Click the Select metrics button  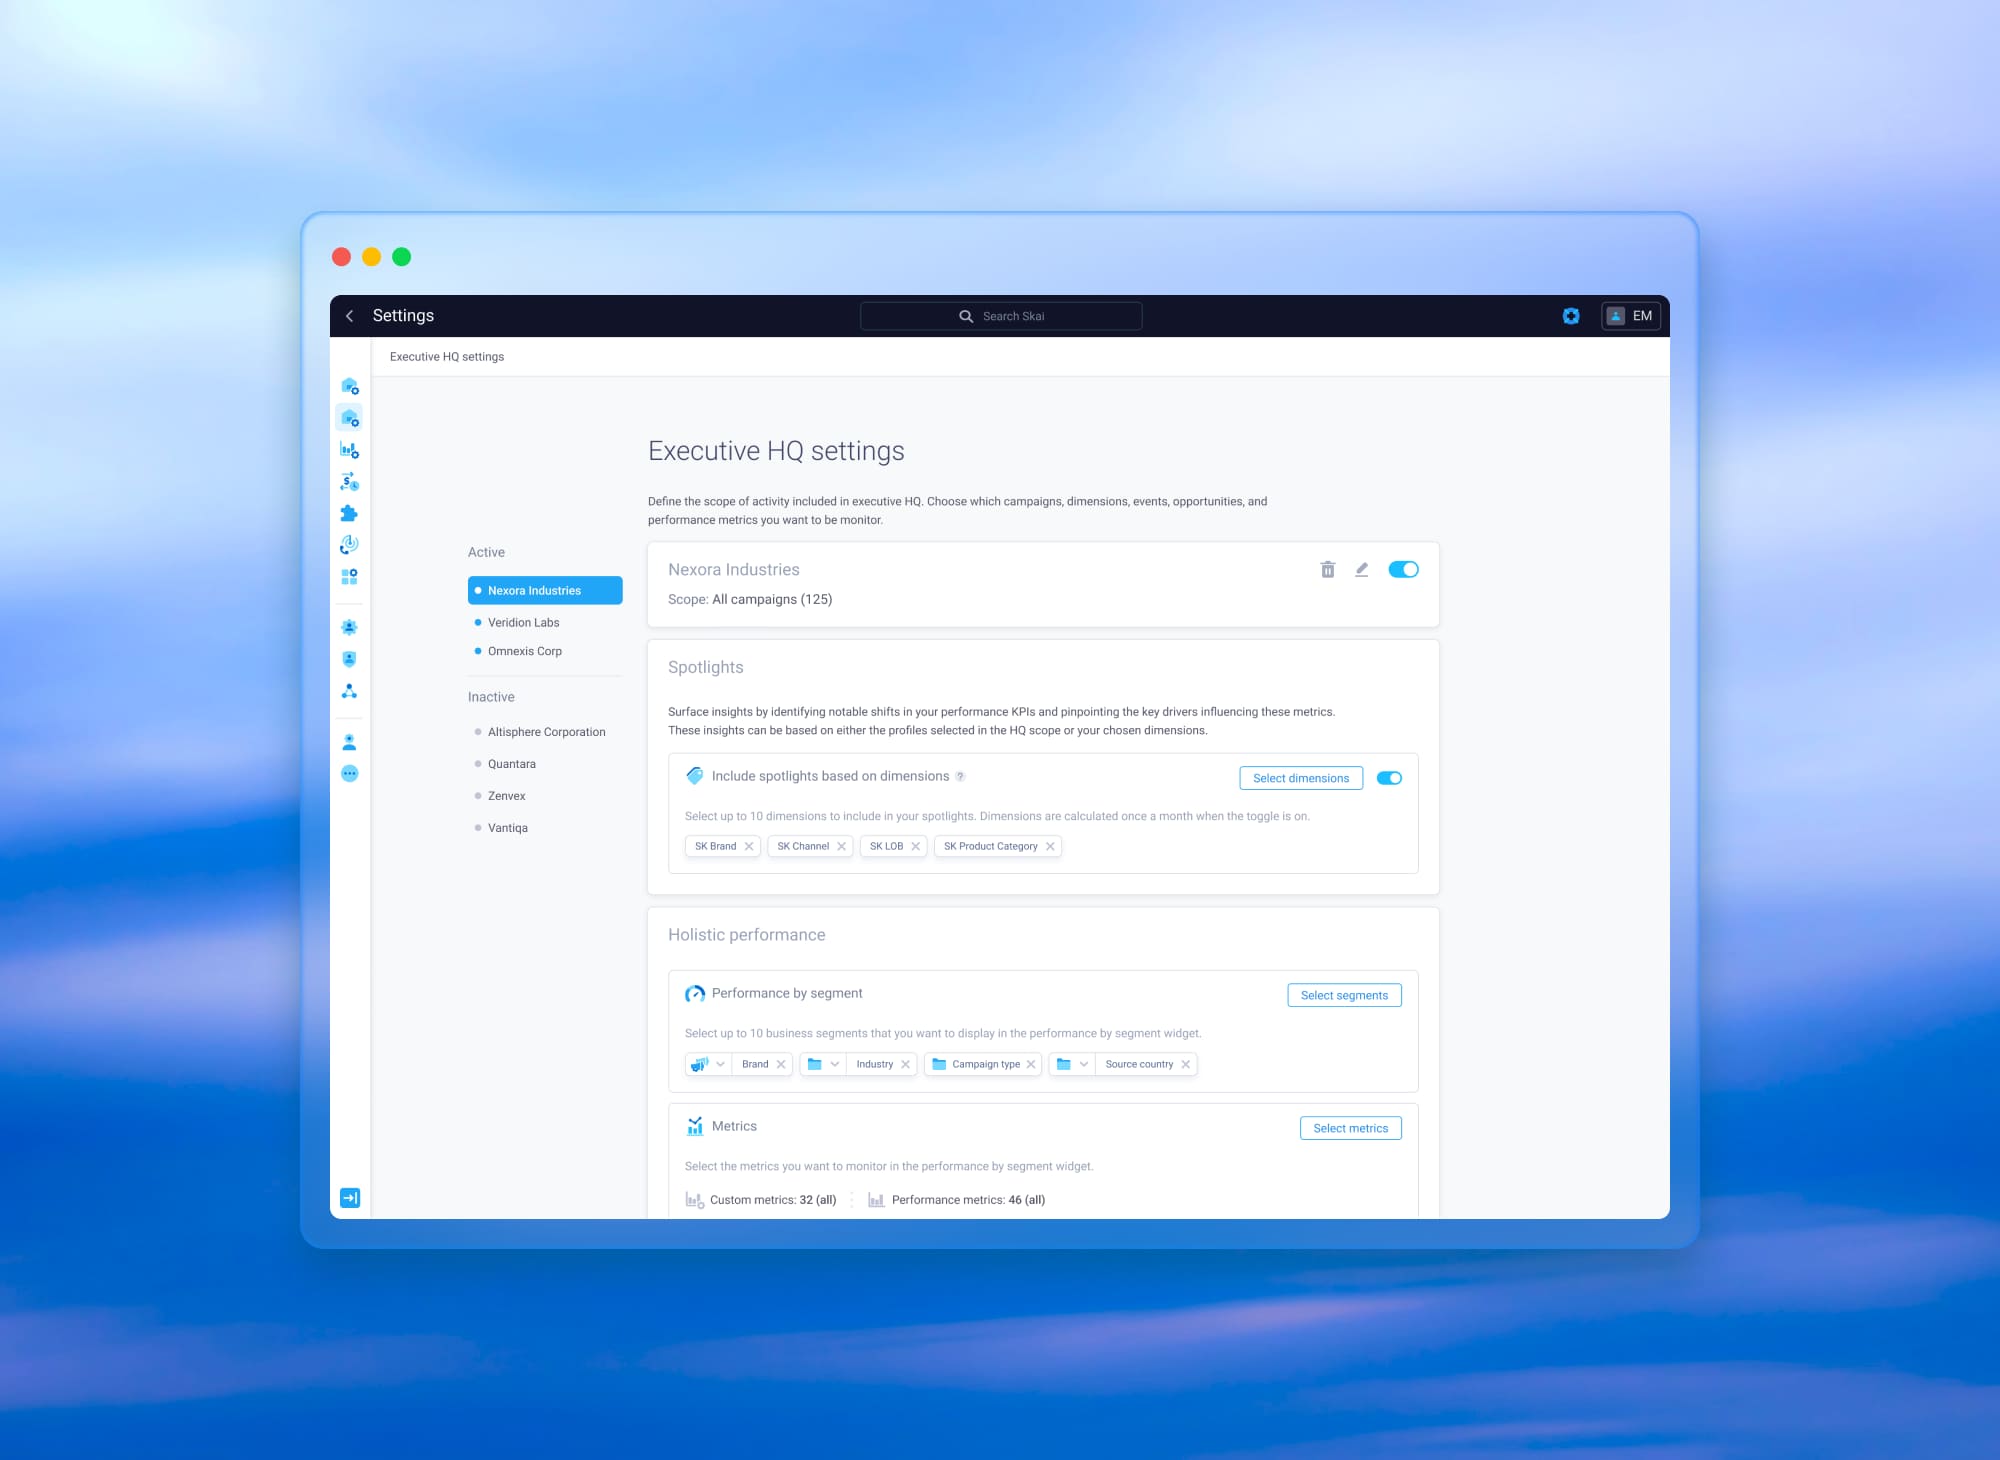point(1350,1128)
